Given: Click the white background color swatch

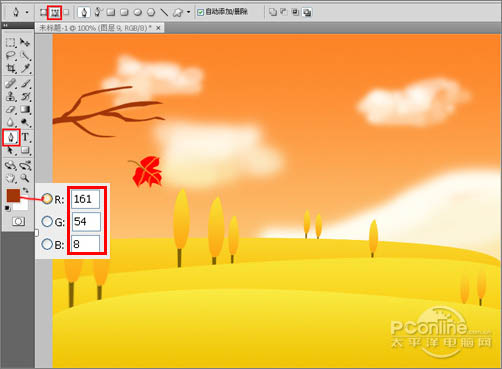Looking at the screenshot, I should 22,206.
